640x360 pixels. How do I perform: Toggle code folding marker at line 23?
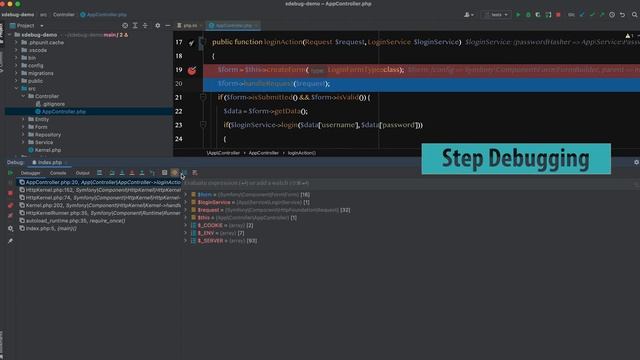(203, 125)
